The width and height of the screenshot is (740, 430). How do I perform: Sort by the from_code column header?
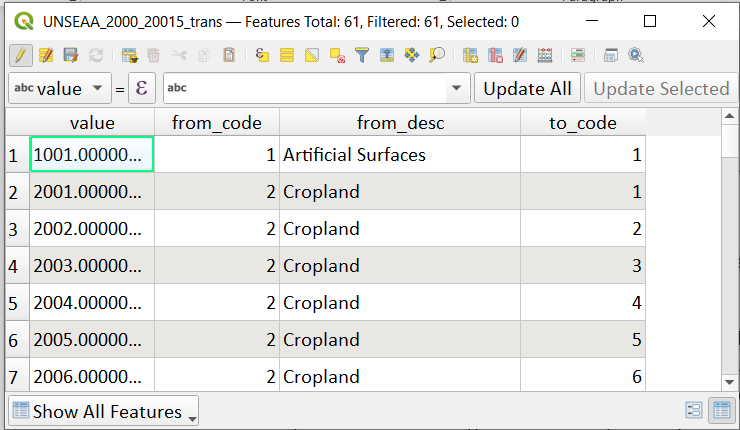pyautogui.click(x=217, y=123)
